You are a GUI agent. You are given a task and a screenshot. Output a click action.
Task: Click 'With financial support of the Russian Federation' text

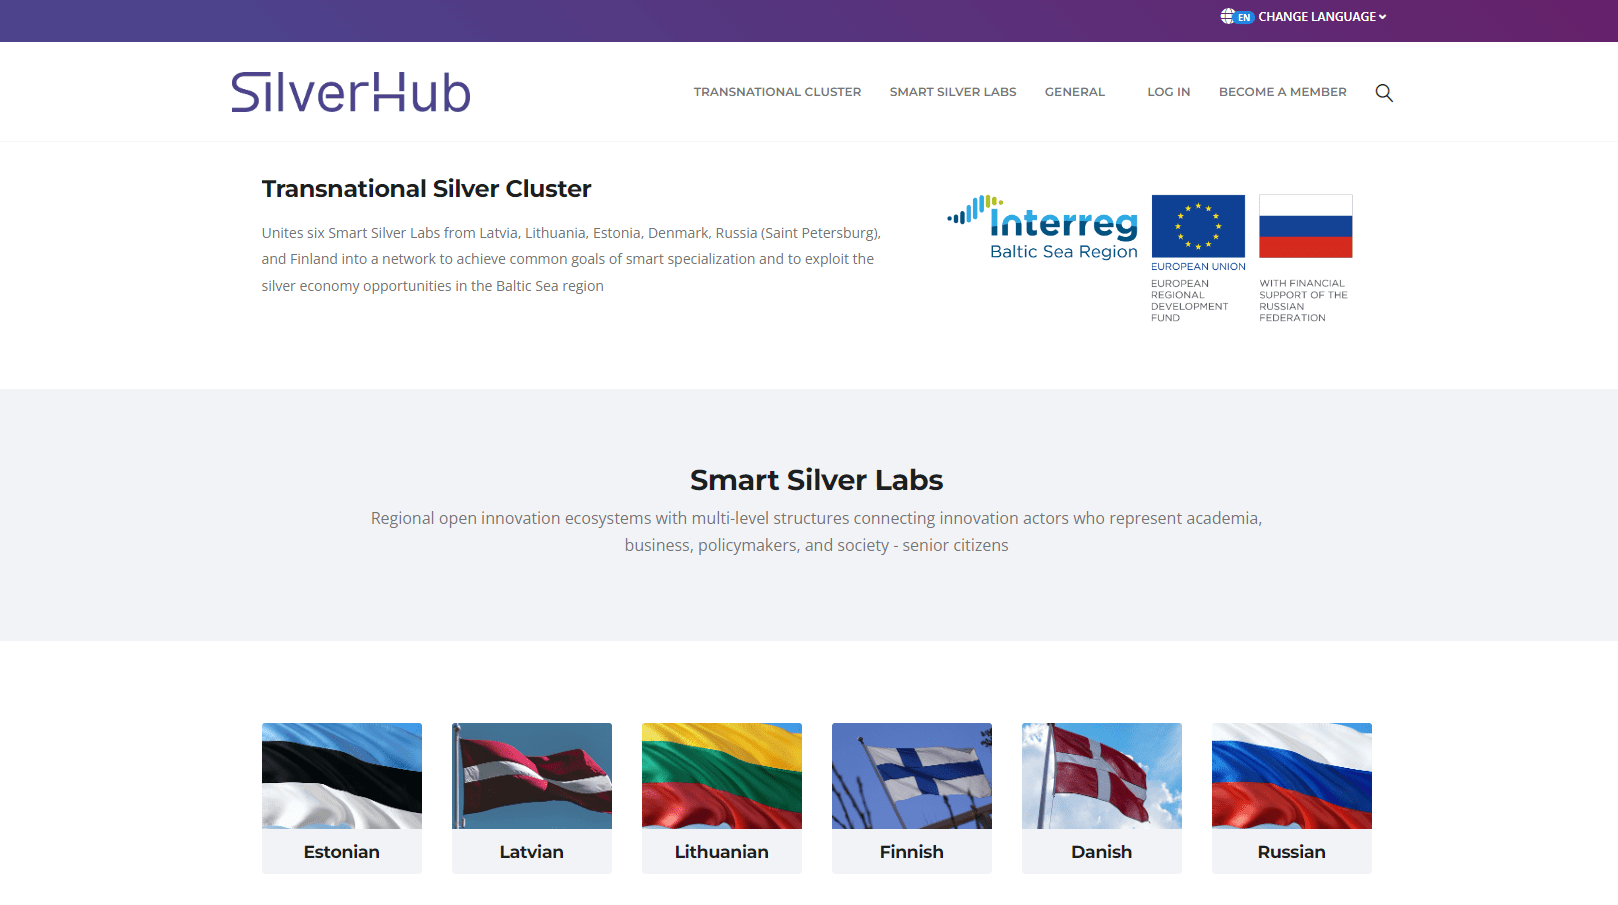(1303, 301)
